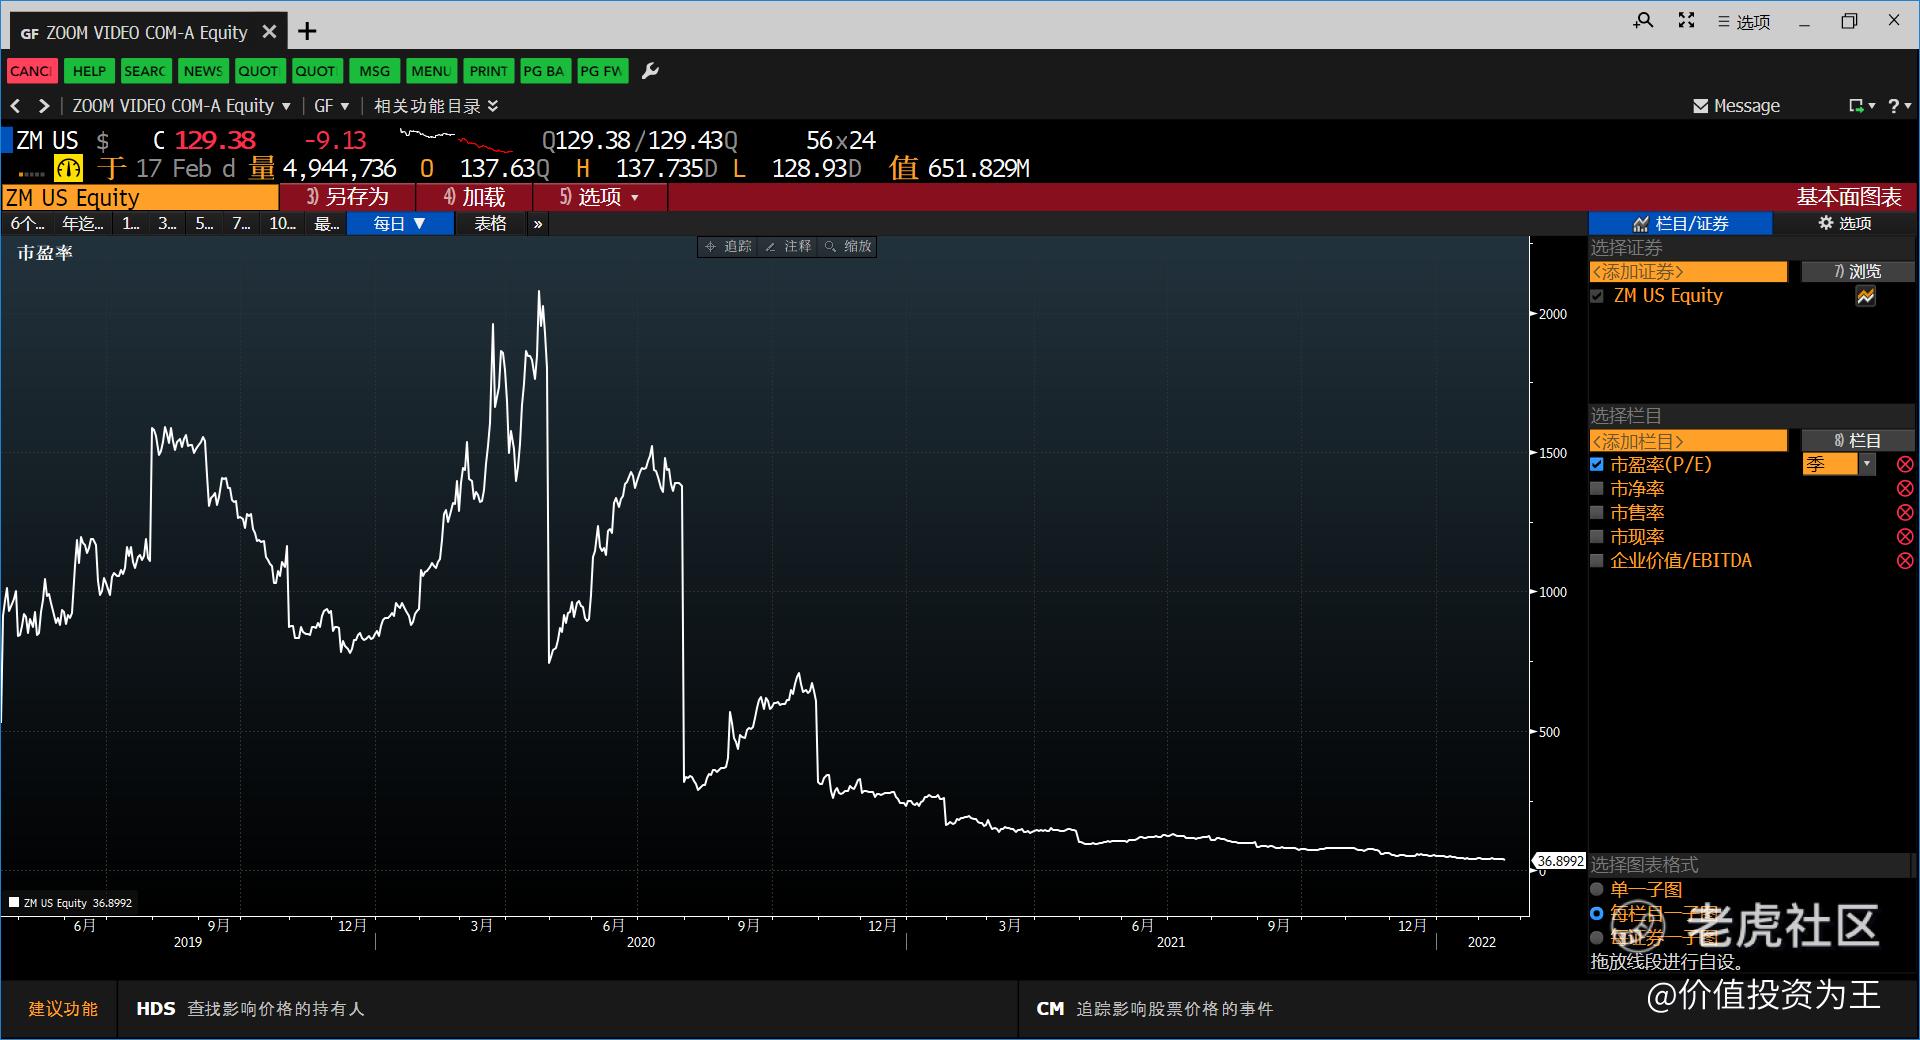Click the 8) 栏目 fields button
Screen dimensions: 1920x1040
coord(1858,441)
